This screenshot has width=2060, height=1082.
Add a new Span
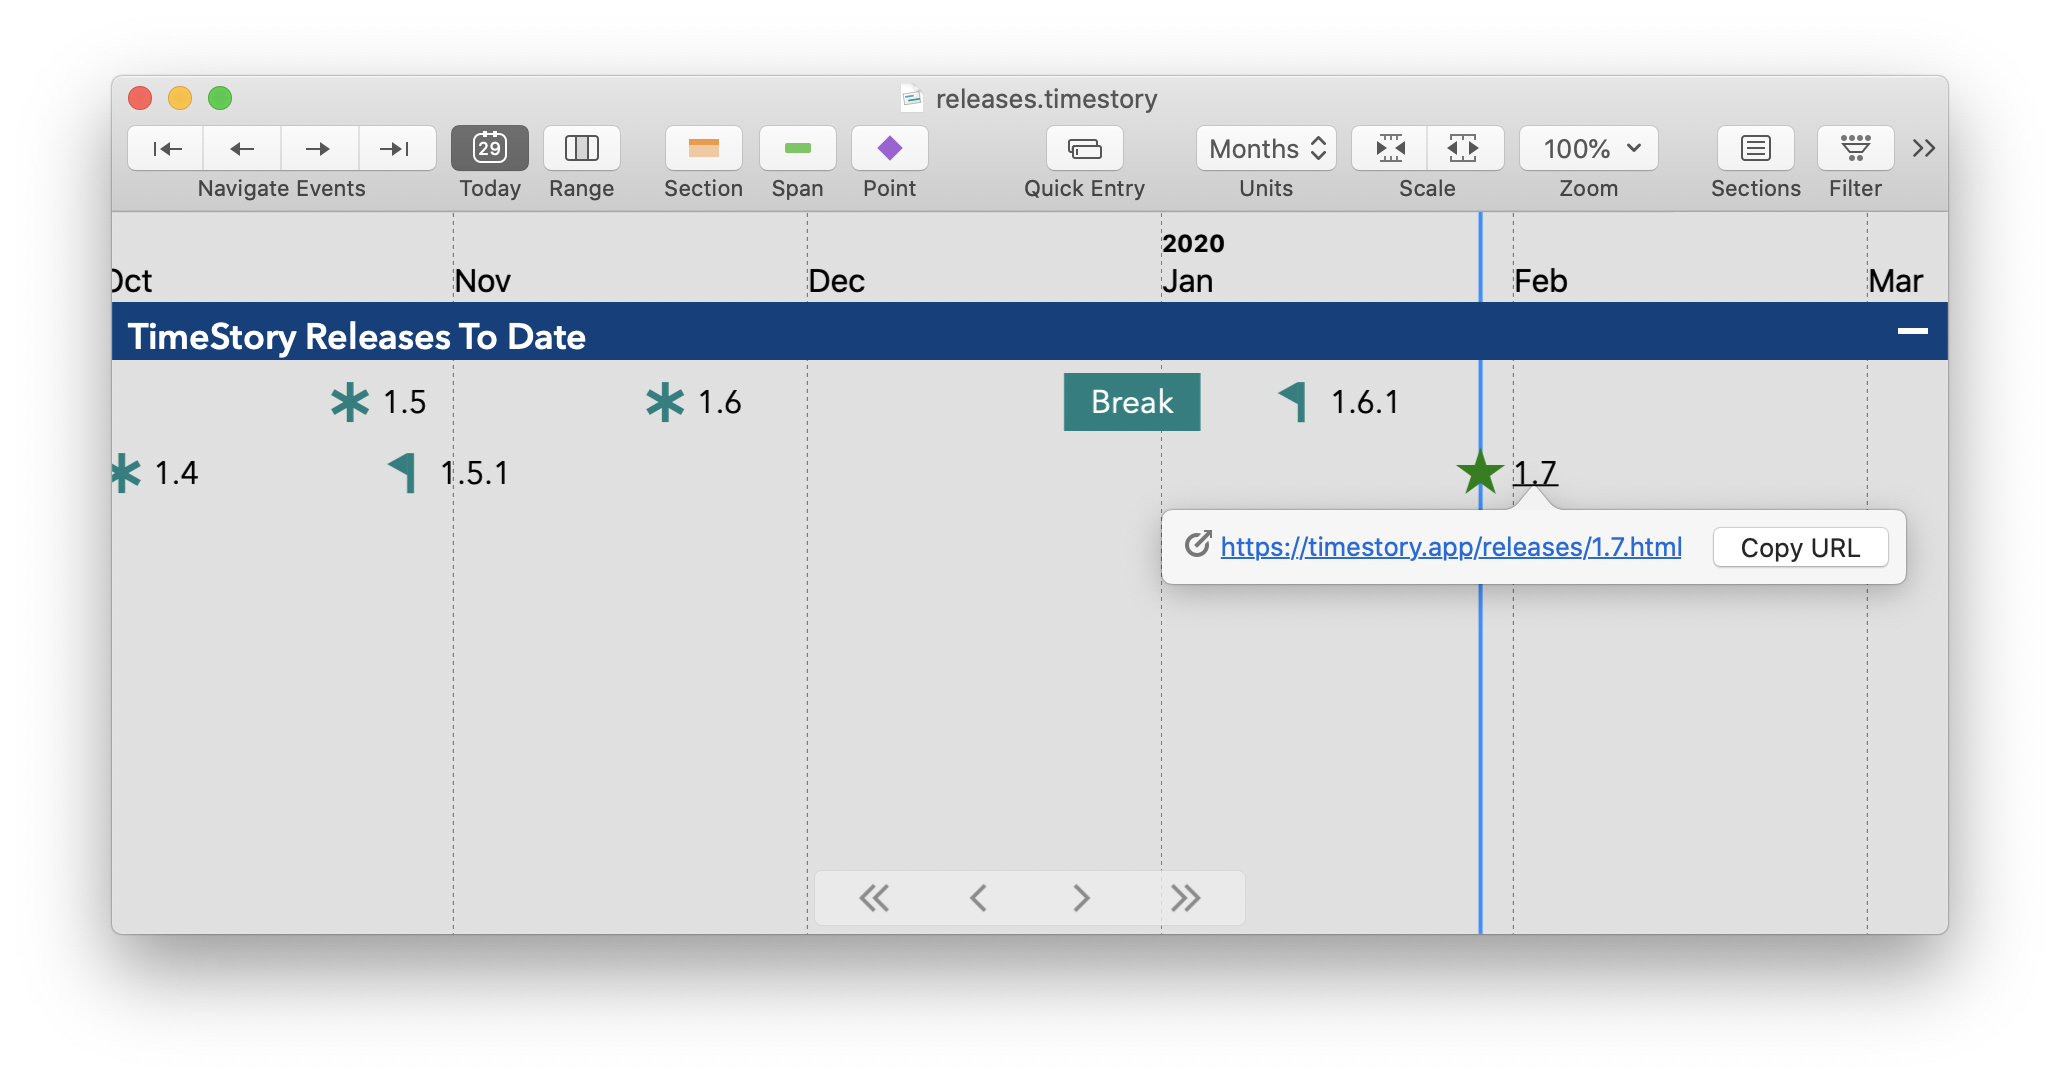coord(797,149)
